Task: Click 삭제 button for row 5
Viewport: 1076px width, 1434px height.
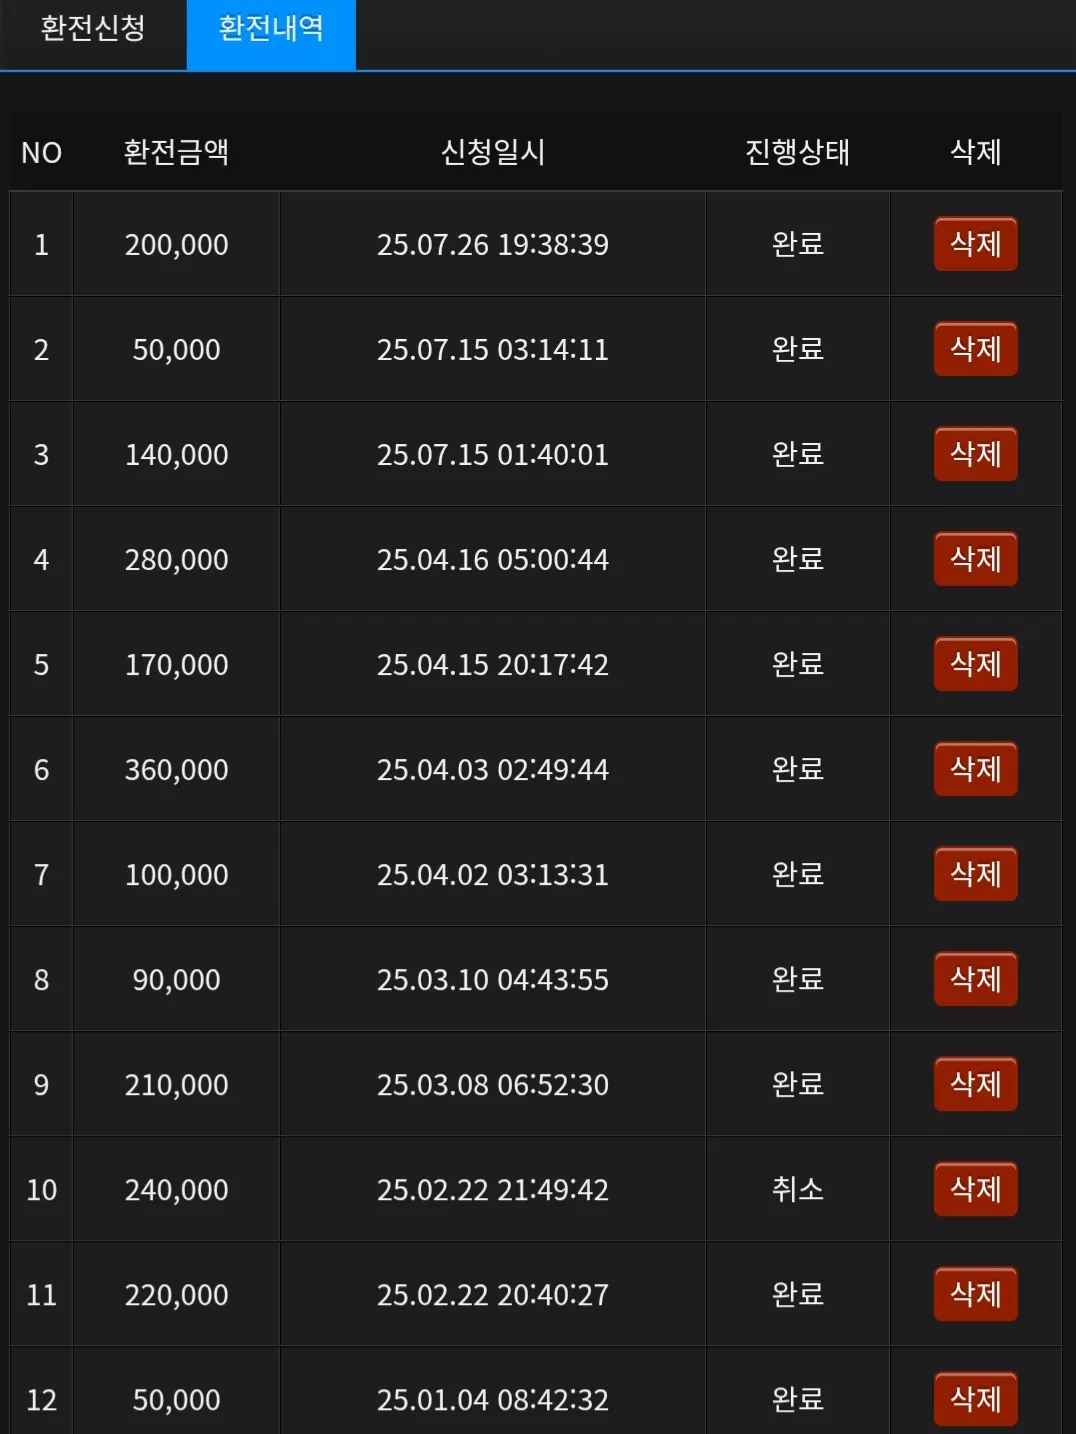Action: (x=976, y=664)
